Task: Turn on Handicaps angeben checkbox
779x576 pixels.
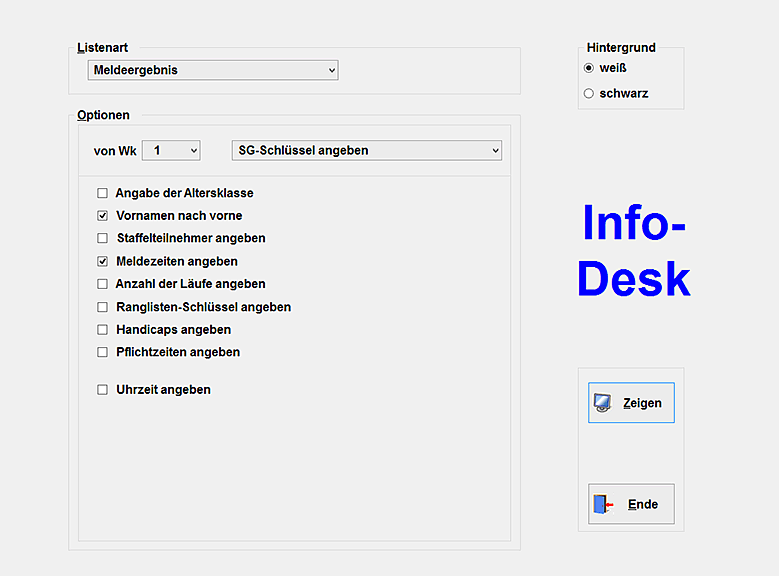Action: [102, 330]
